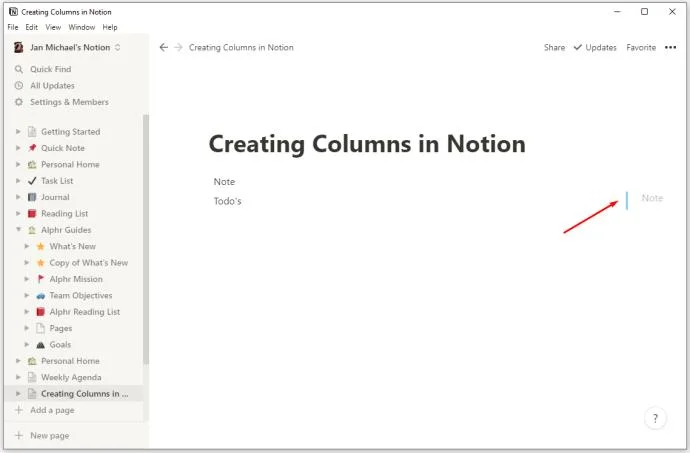
Task: Click the Settings & Members gear icon
Action: [x=18, y=102]
